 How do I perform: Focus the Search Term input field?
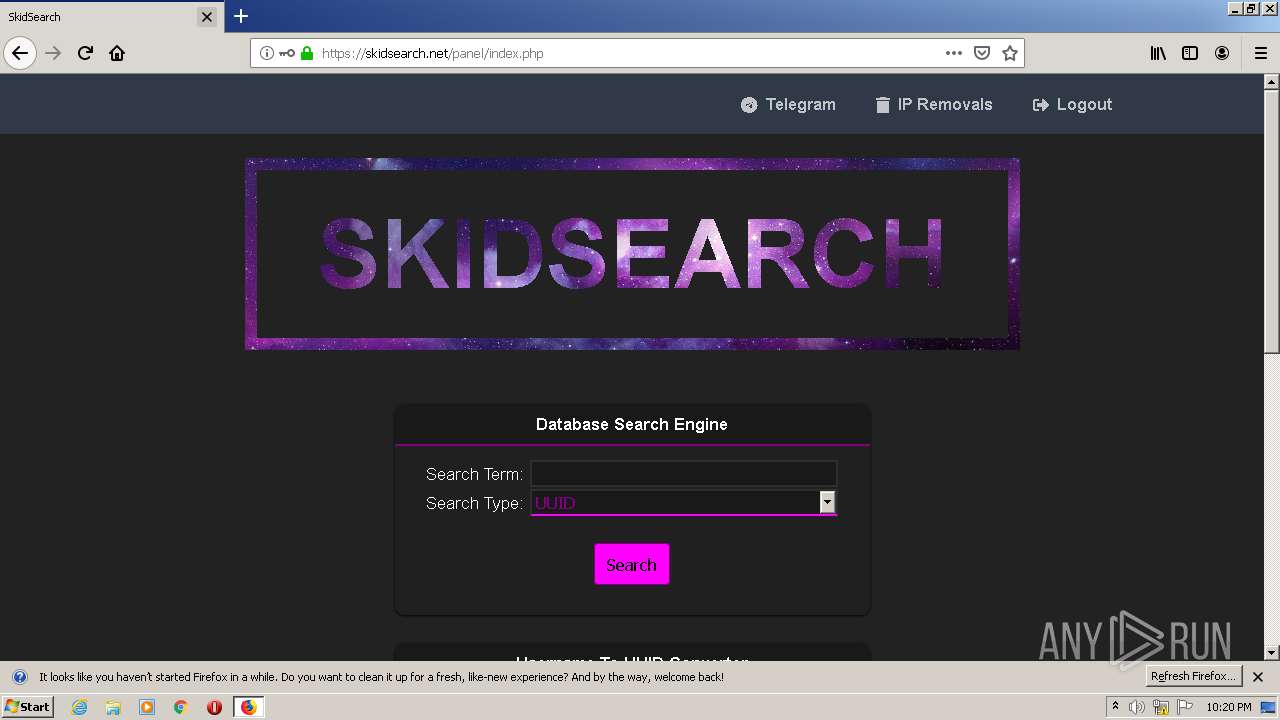point(683,474)
